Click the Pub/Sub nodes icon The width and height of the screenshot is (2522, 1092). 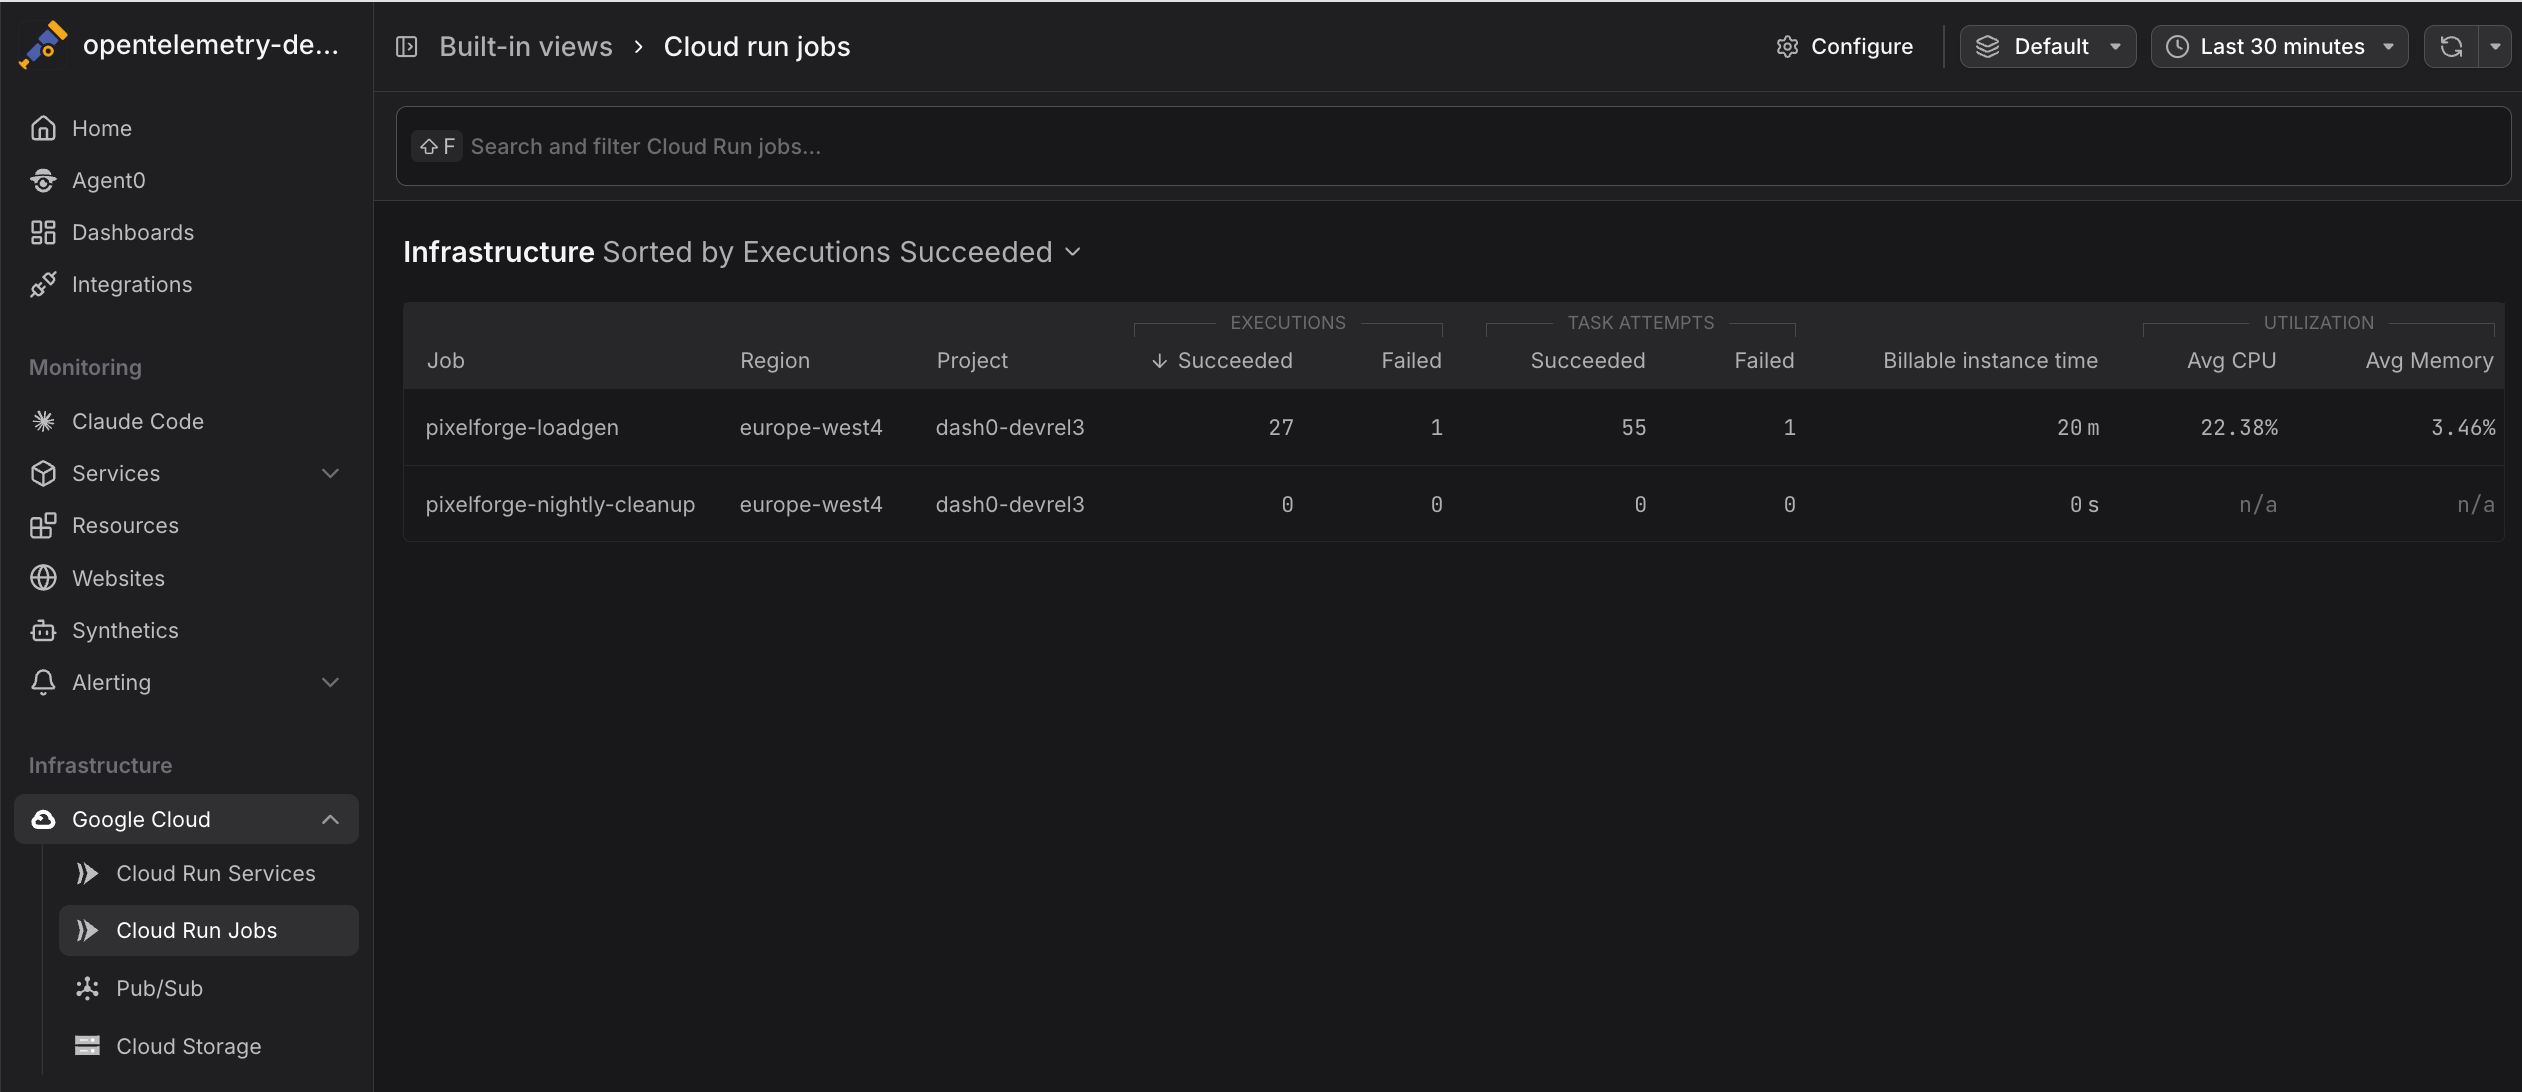(87, 988)
